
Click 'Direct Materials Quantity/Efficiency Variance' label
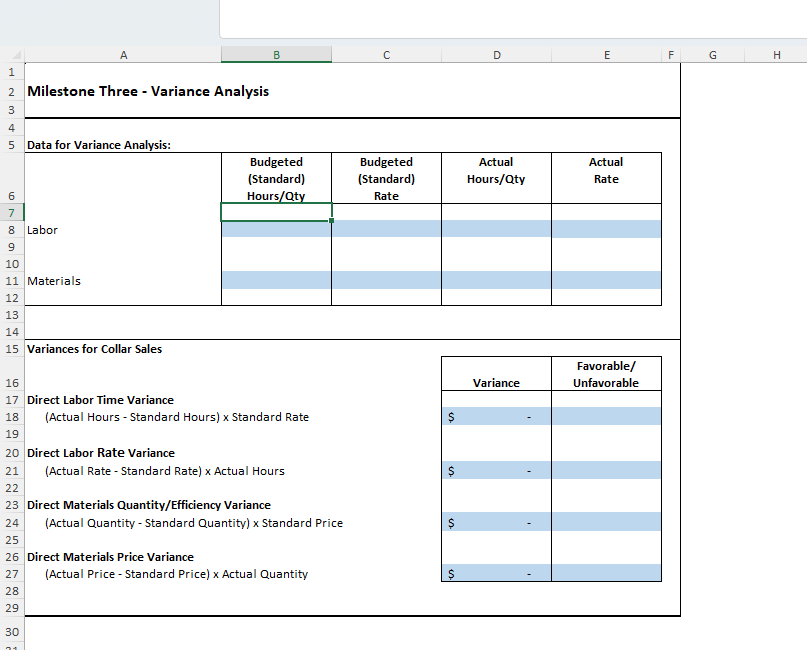pos(149,505)
